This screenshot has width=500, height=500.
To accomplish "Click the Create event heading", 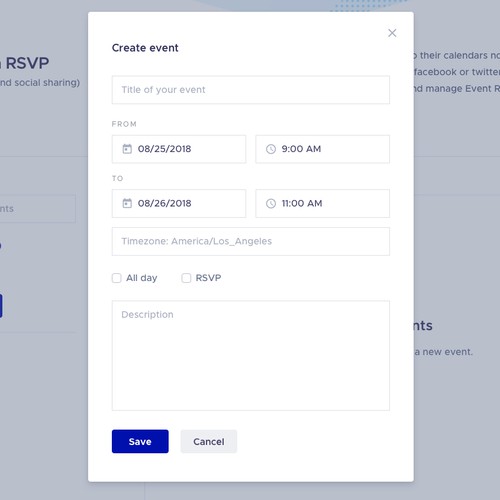I will tap(145, 48).
